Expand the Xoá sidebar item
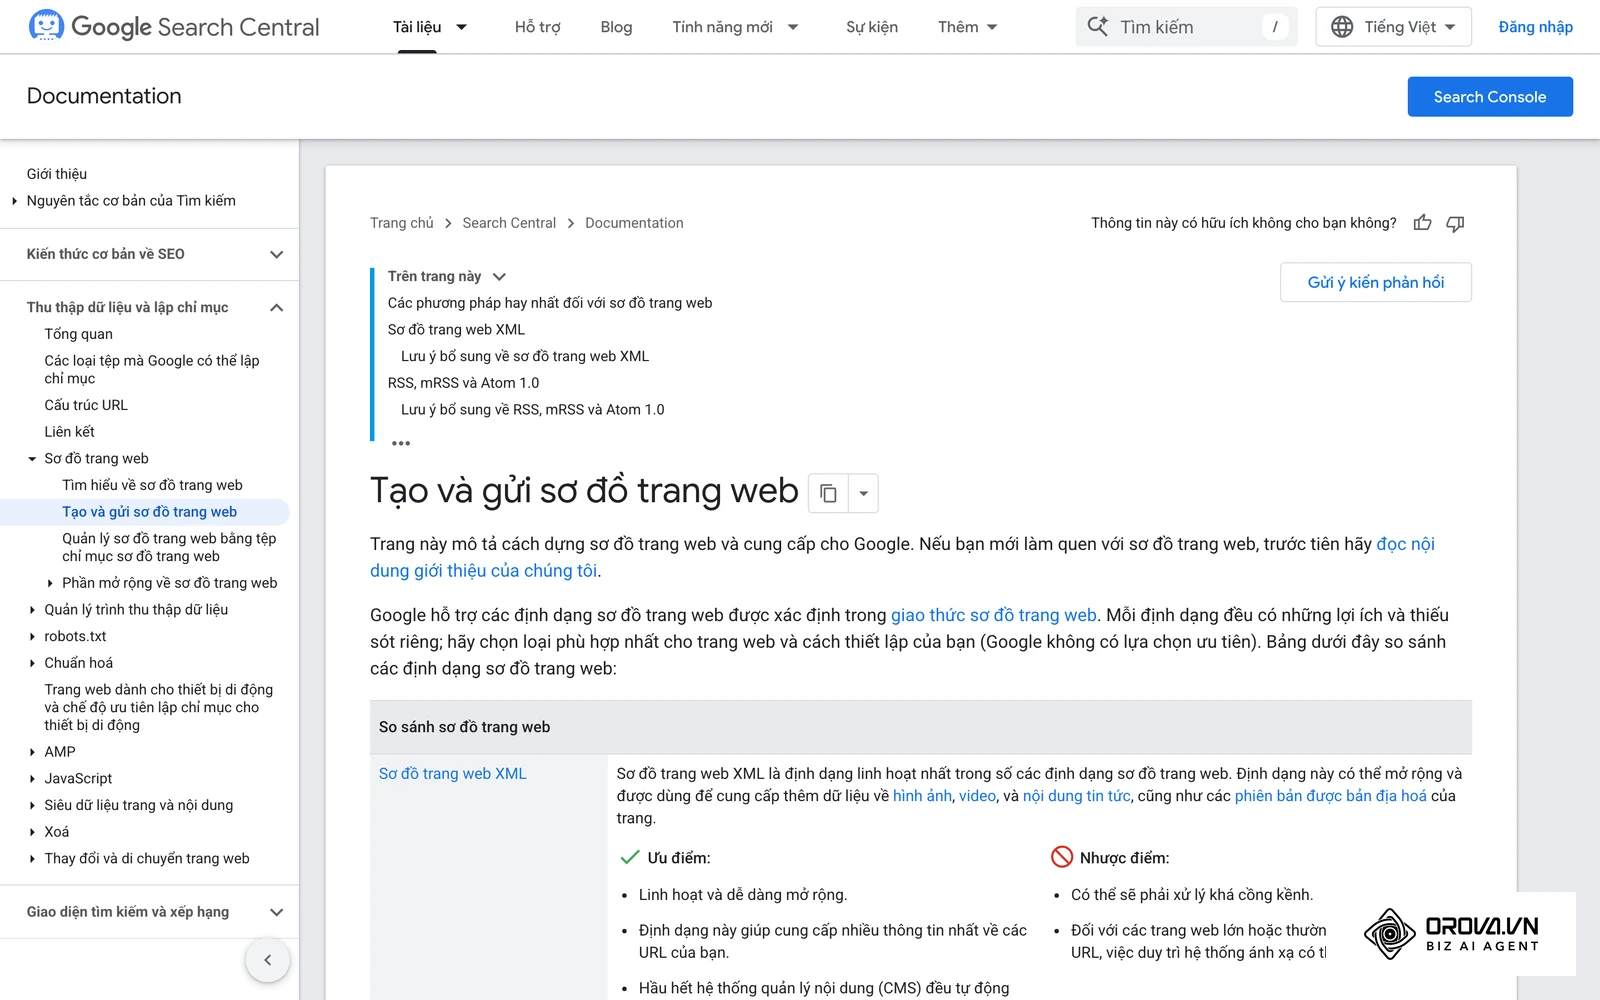This screenshot has height=1000, width=1600. click(32, 832)
